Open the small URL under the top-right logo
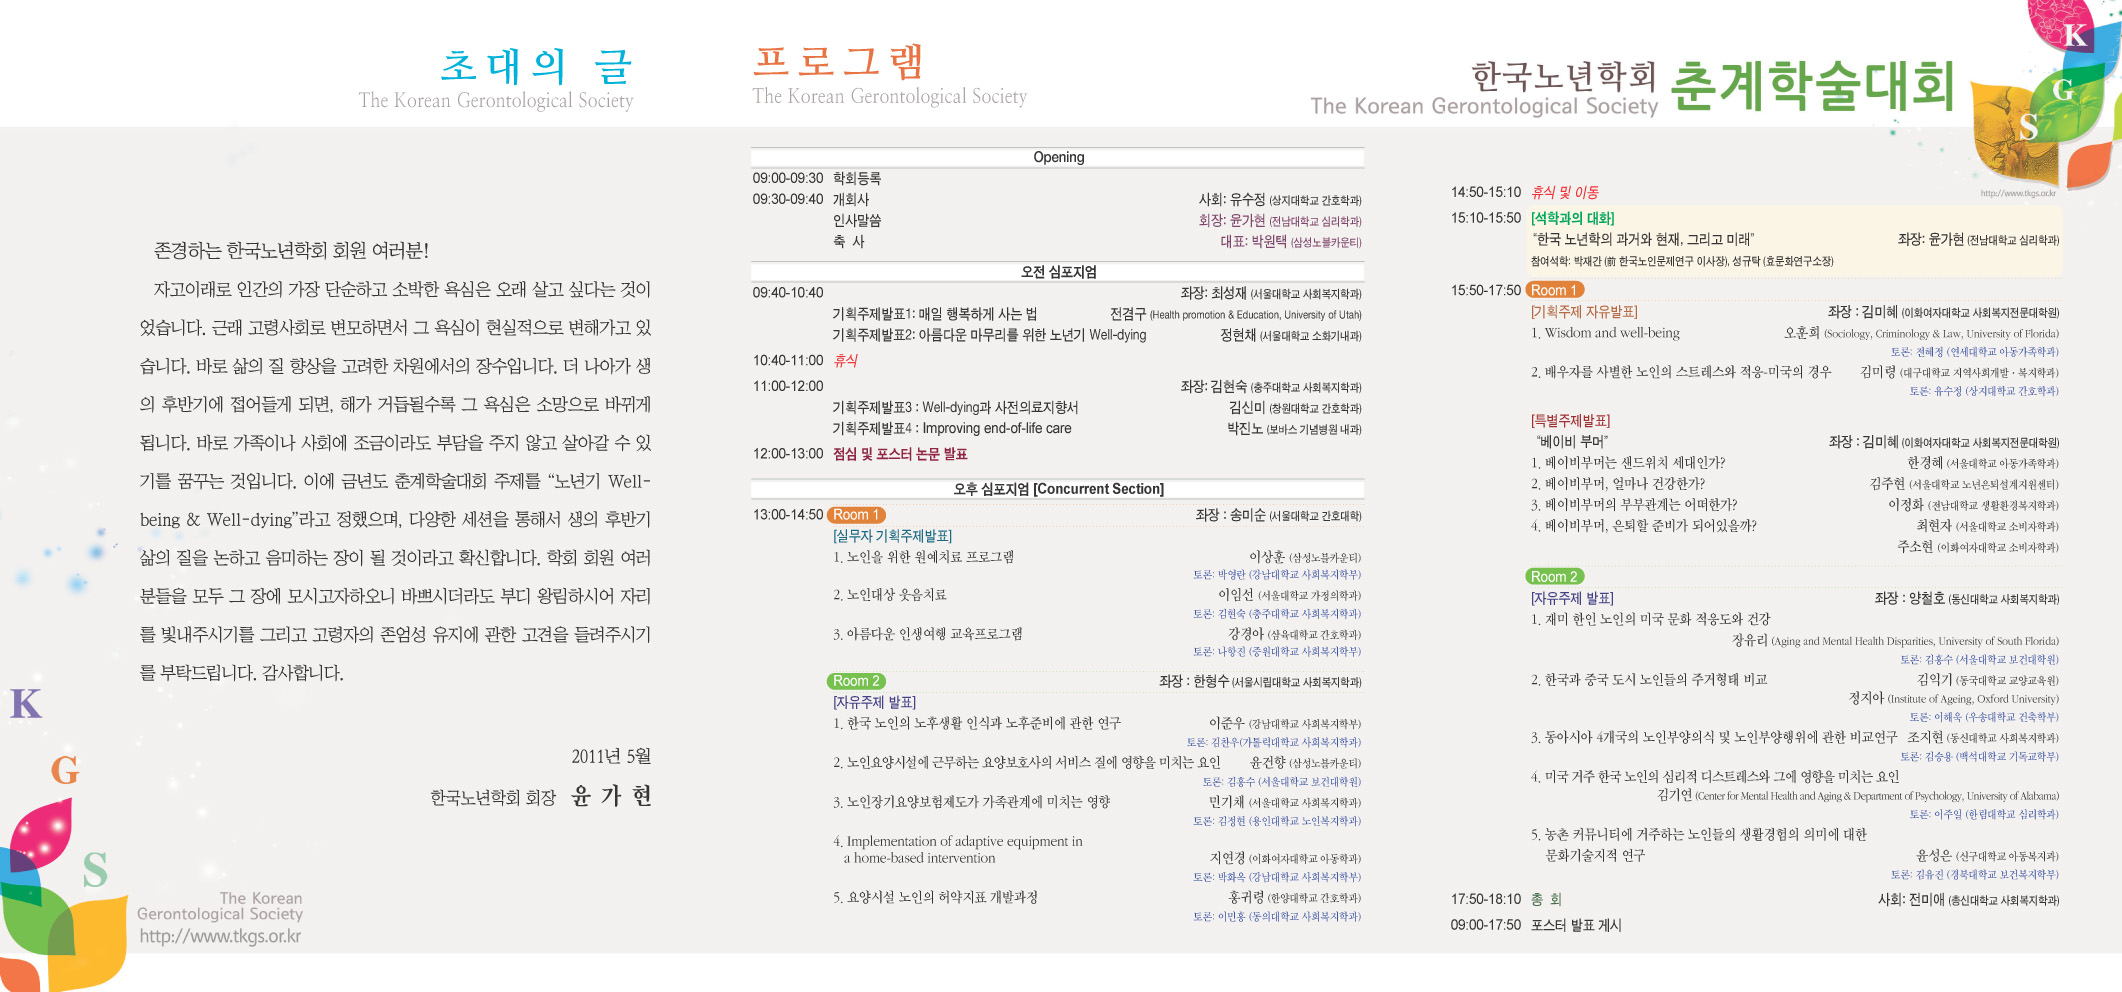 point(2017,194)
